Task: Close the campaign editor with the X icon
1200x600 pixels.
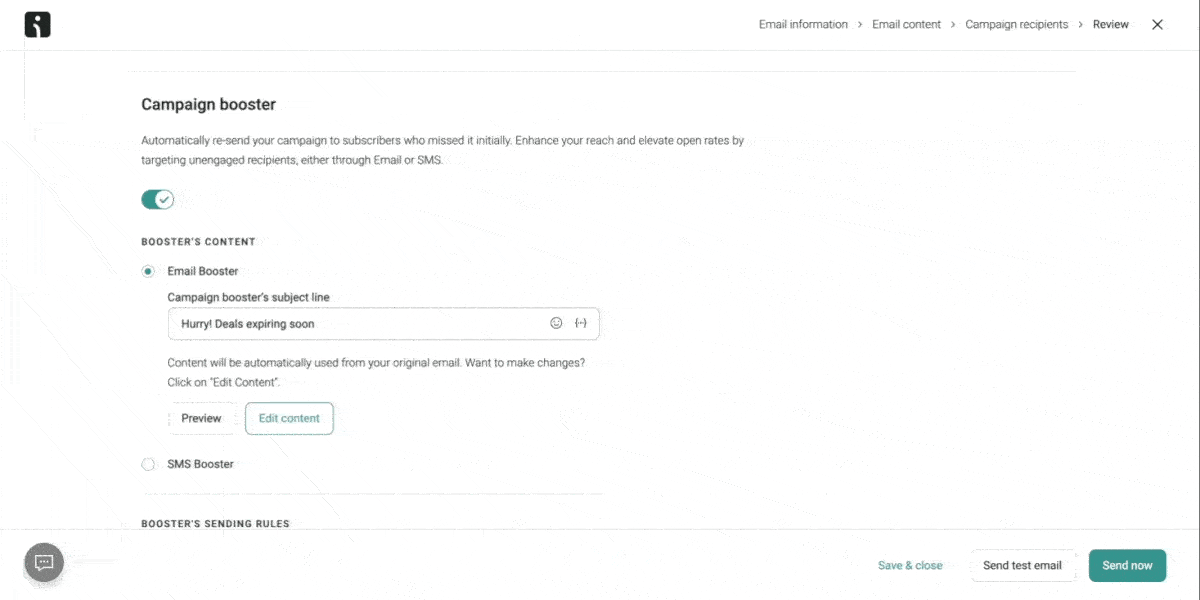Action: [x=1157, y=25]
